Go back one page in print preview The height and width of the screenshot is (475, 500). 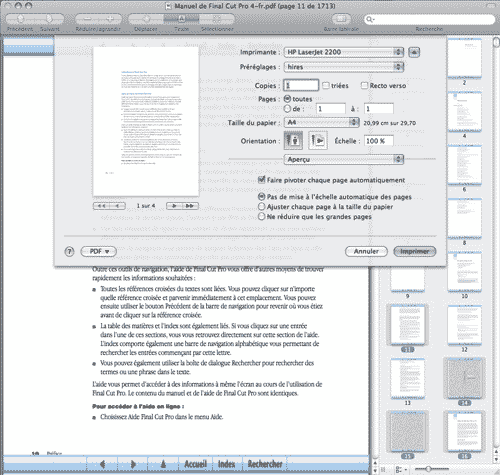coord(117,206)
